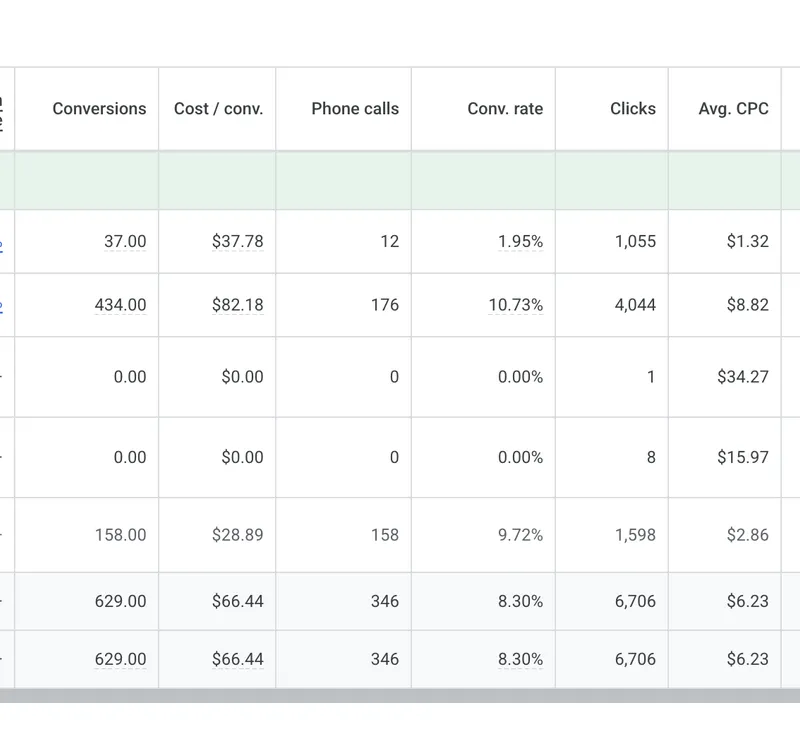Open the blue campaign link in second data row
800x734 pixels.
[4, 305]
